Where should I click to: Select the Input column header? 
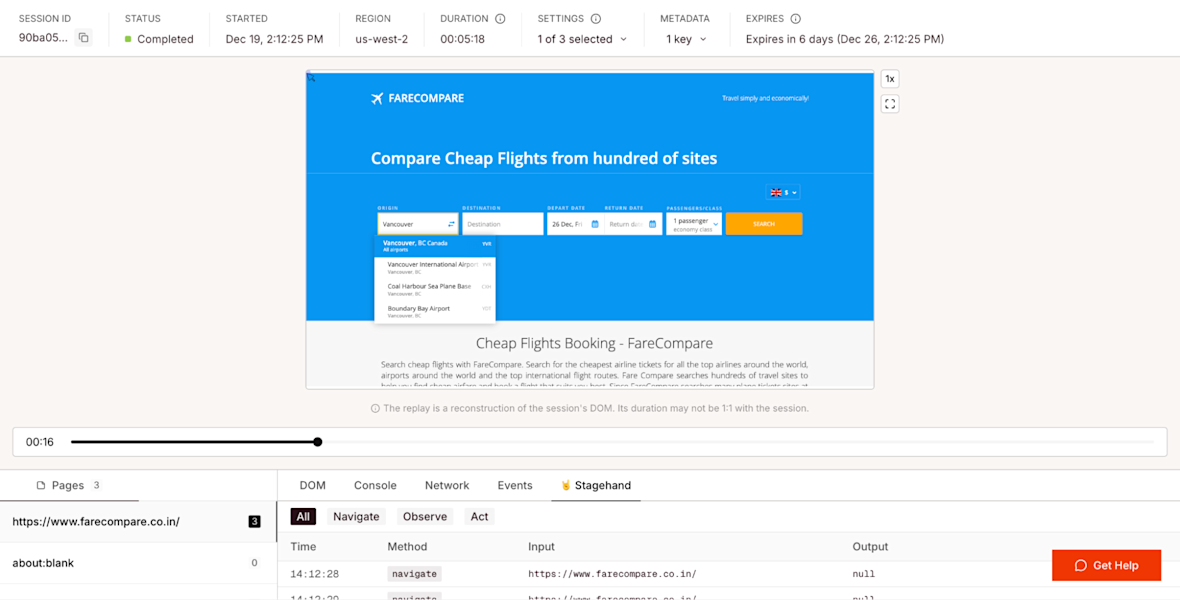coord(541,547)
